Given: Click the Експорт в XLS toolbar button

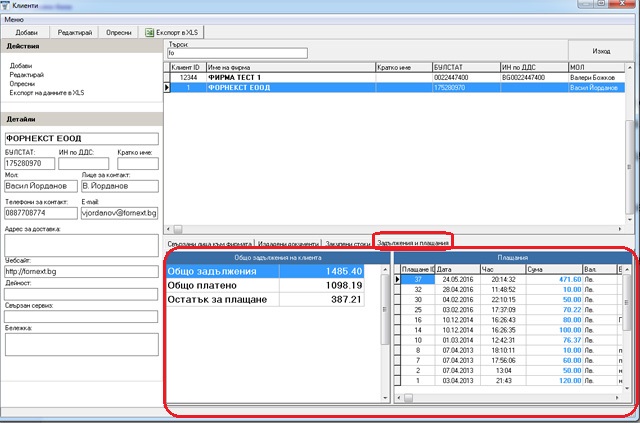Looking at the screenshot, I should coord(172,32).
